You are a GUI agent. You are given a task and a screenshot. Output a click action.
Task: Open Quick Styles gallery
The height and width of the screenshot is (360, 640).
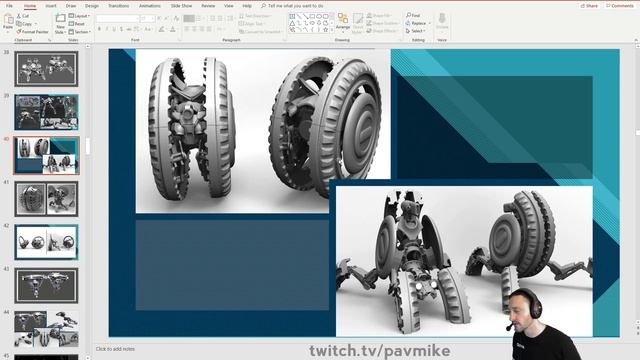pyautogui.click(x=358, y=24)
